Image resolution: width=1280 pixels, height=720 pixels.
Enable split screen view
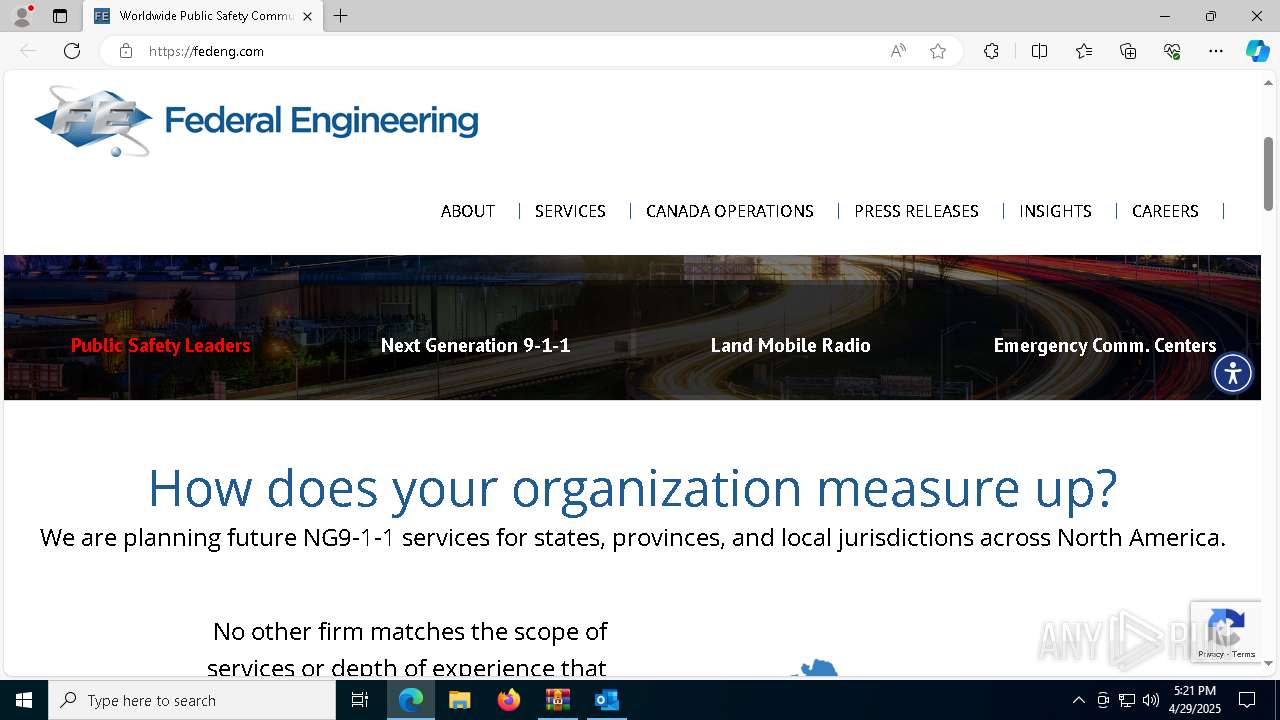pyautogui.click(x=1039, y=51)
